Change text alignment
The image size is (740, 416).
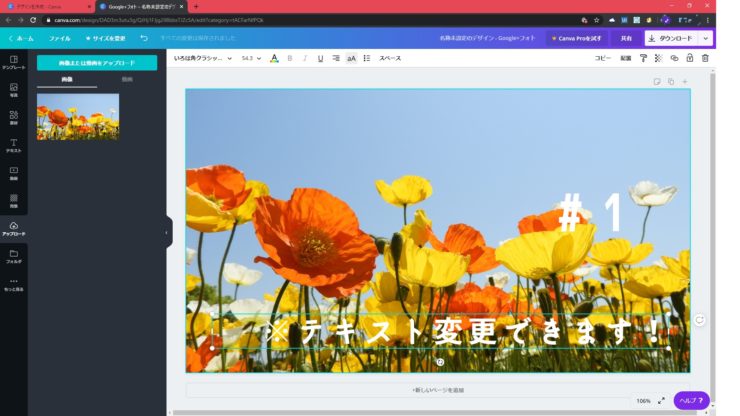(336, 58)
